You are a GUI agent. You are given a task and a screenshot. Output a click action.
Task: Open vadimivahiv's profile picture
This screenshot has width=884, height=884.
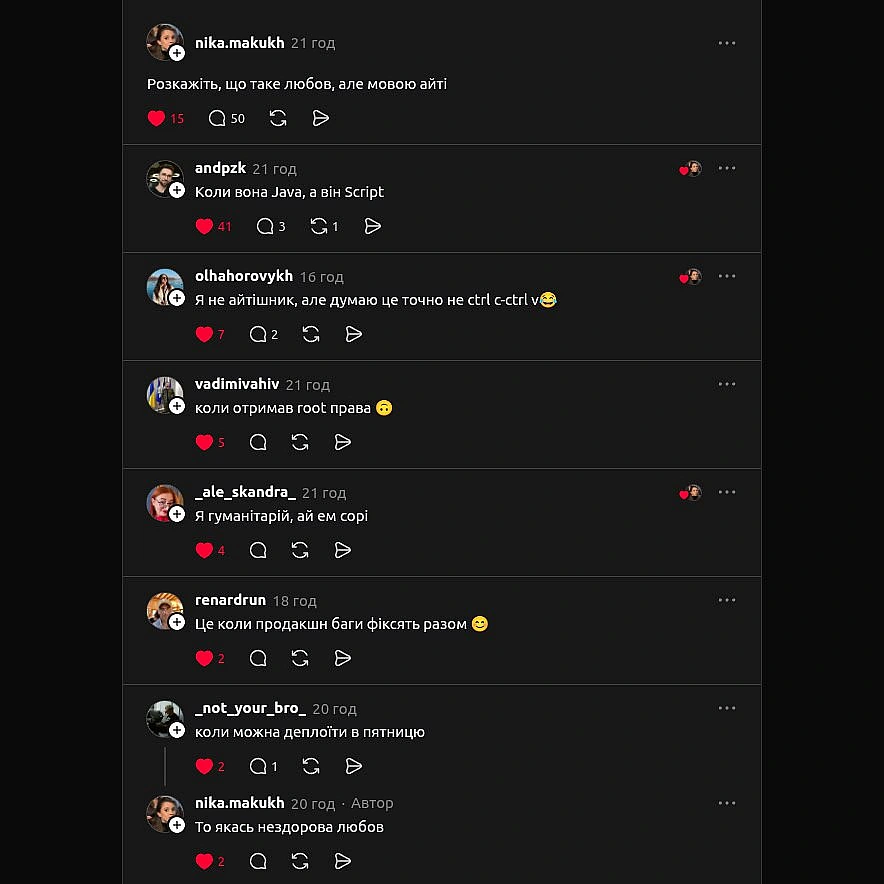163,394
